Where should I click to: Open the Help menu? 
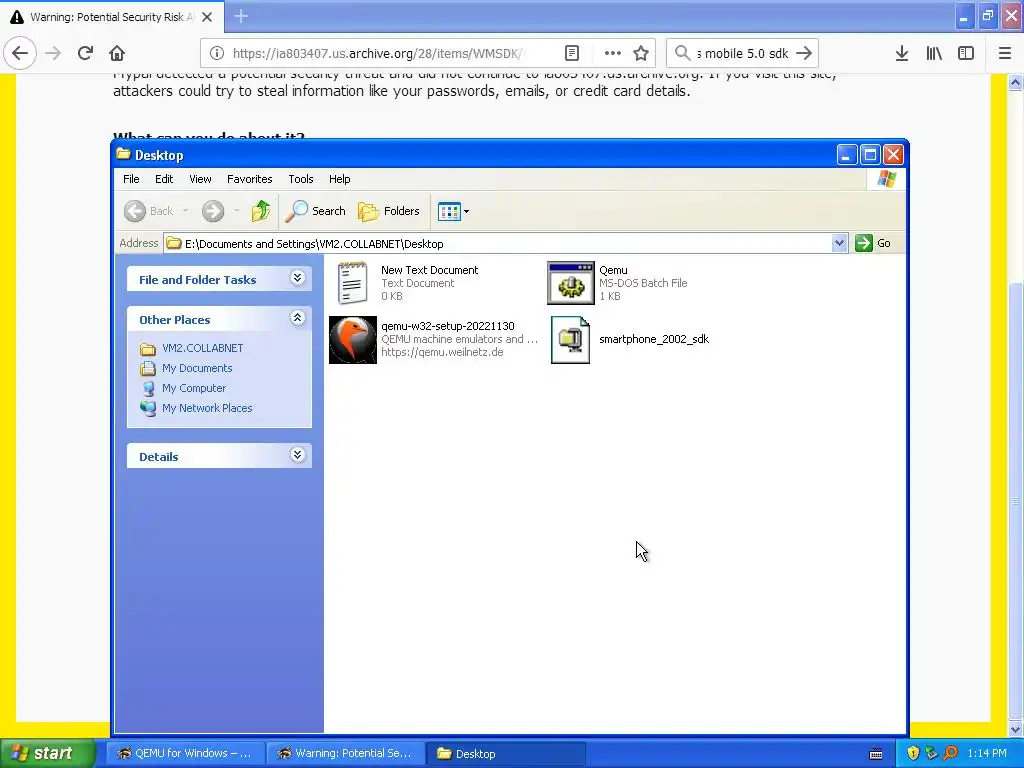339,179
